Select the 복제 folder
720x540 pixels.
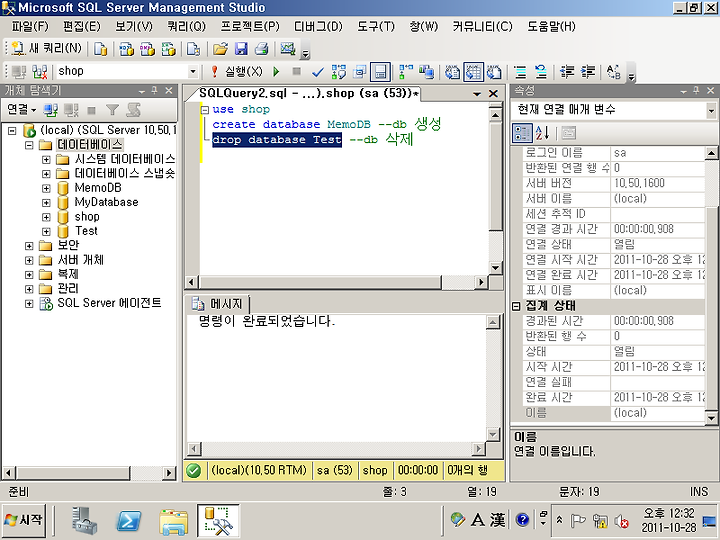coord(68,274)
